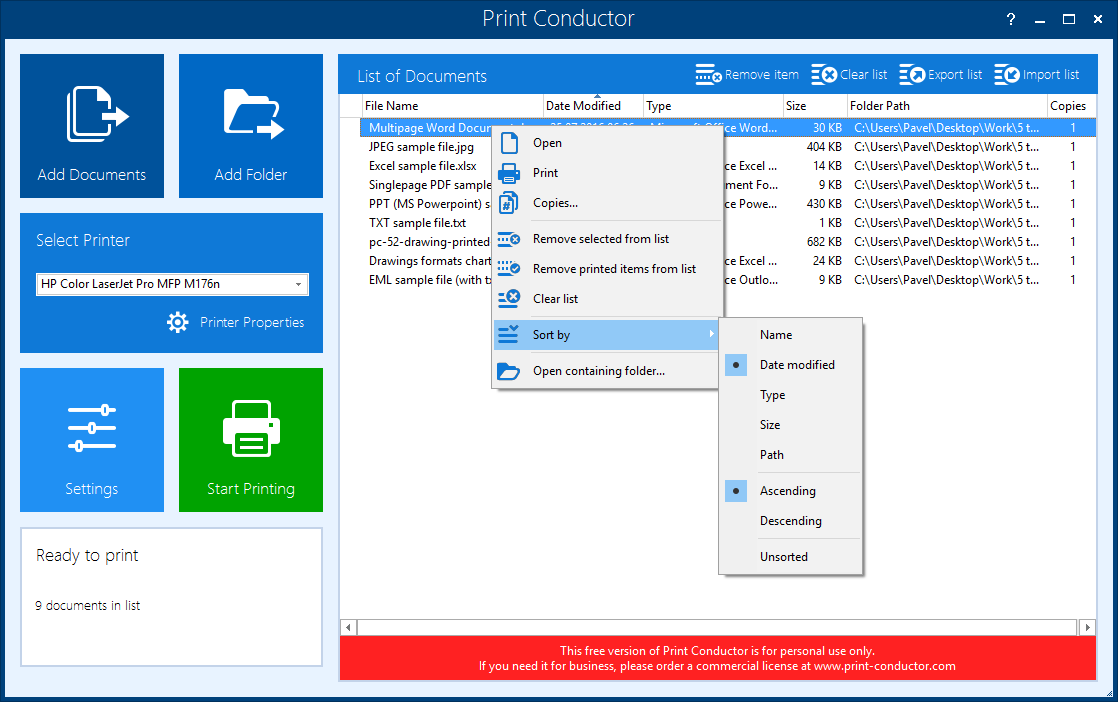This screenshot has height=702, width=1118.
Task: Click the Sort by icon in context menu
Action: [x=508, y=334]
